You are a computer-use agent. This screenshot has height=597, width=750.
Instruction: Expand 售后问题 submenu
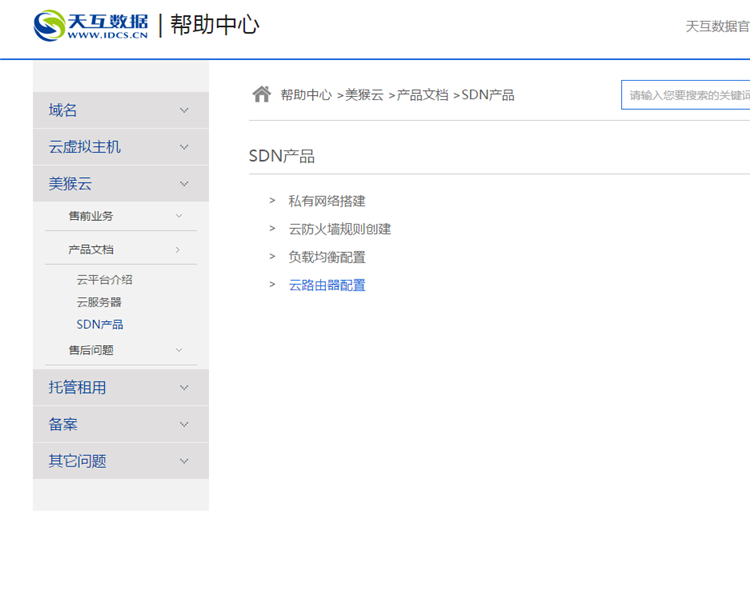coord(121,350)
